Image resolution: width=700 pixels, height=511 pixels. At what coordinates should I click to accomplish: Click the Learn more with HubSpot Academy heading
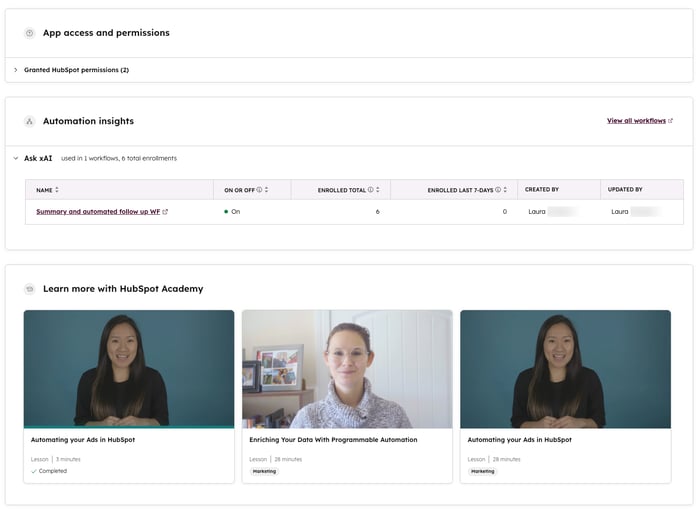(123, 289)
